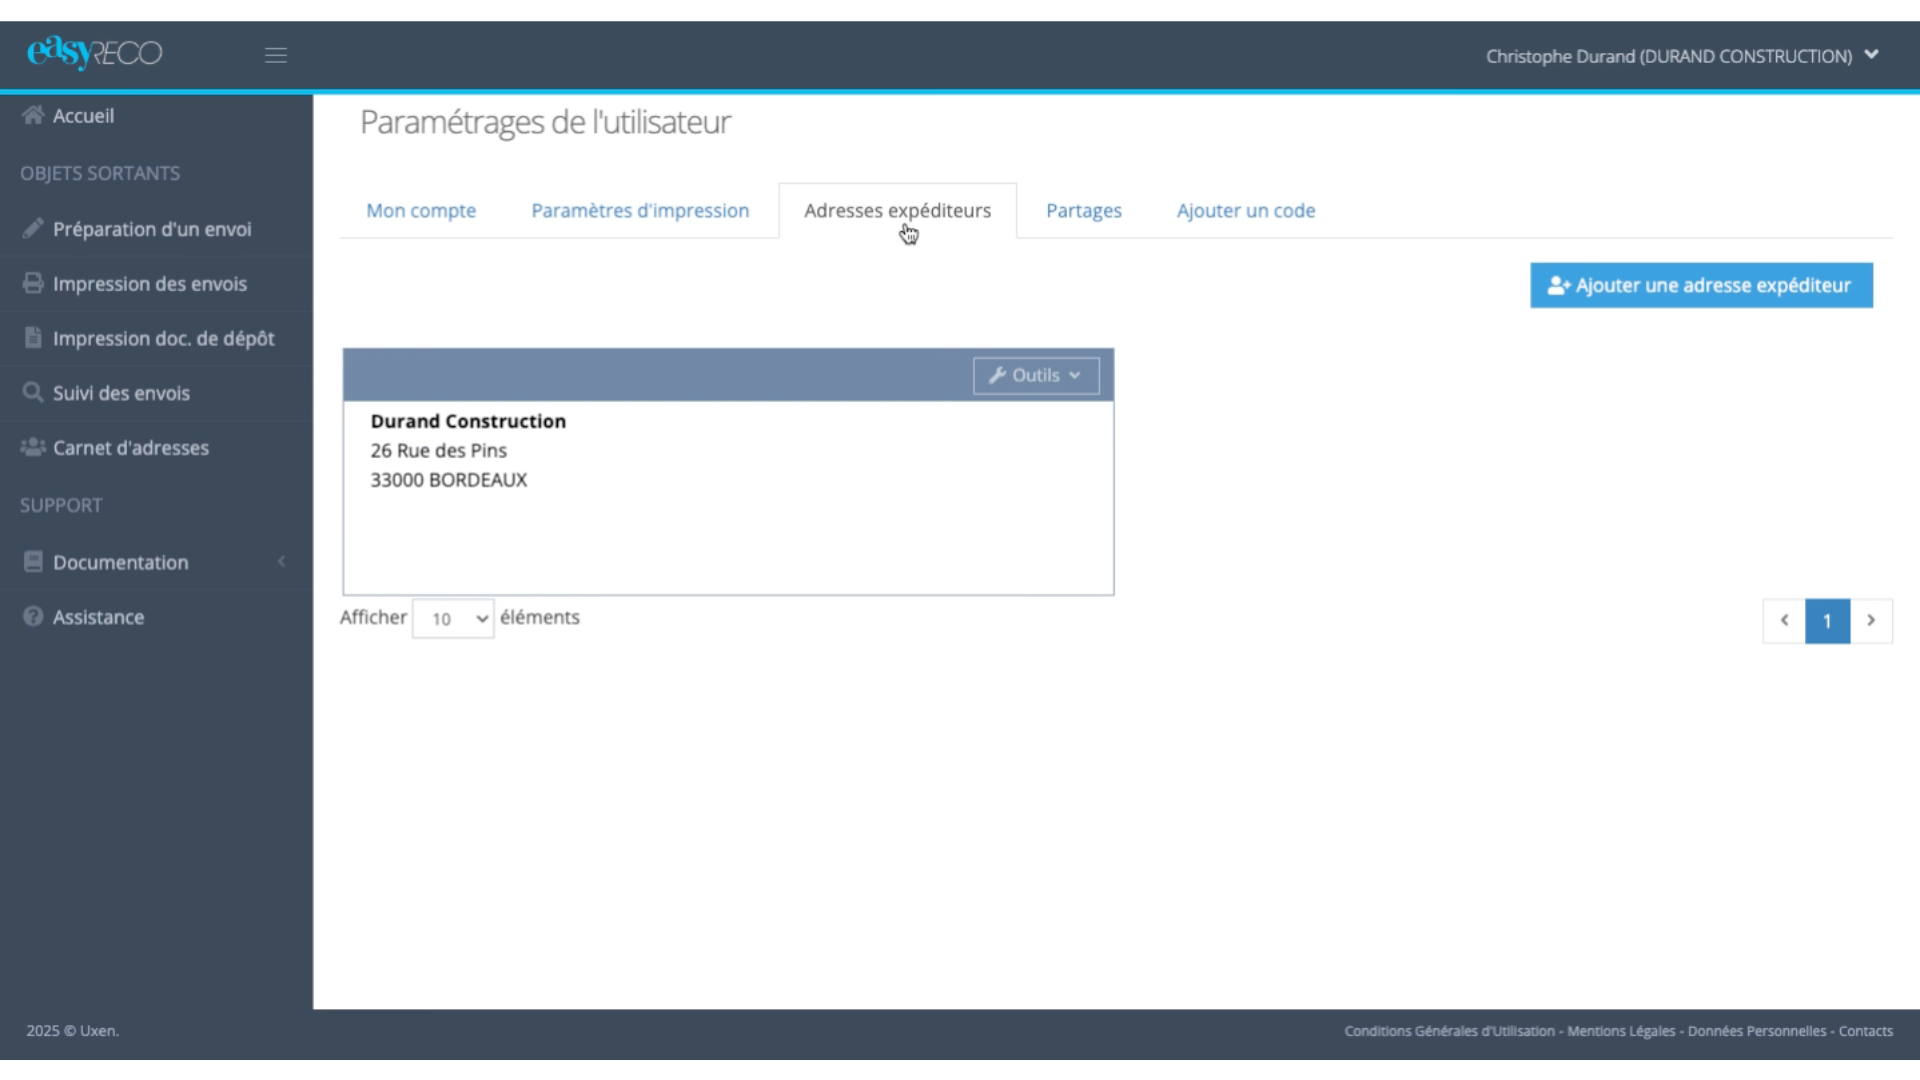Switch to Paramètres d'impression tab
Image resolution: width=1920 pixels, height=1080 pixels.
point(640,211)
